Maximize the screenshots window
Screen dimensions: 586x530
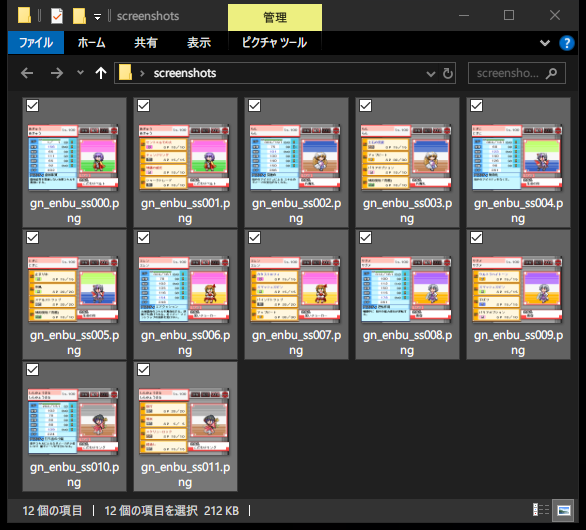[509, 16]
